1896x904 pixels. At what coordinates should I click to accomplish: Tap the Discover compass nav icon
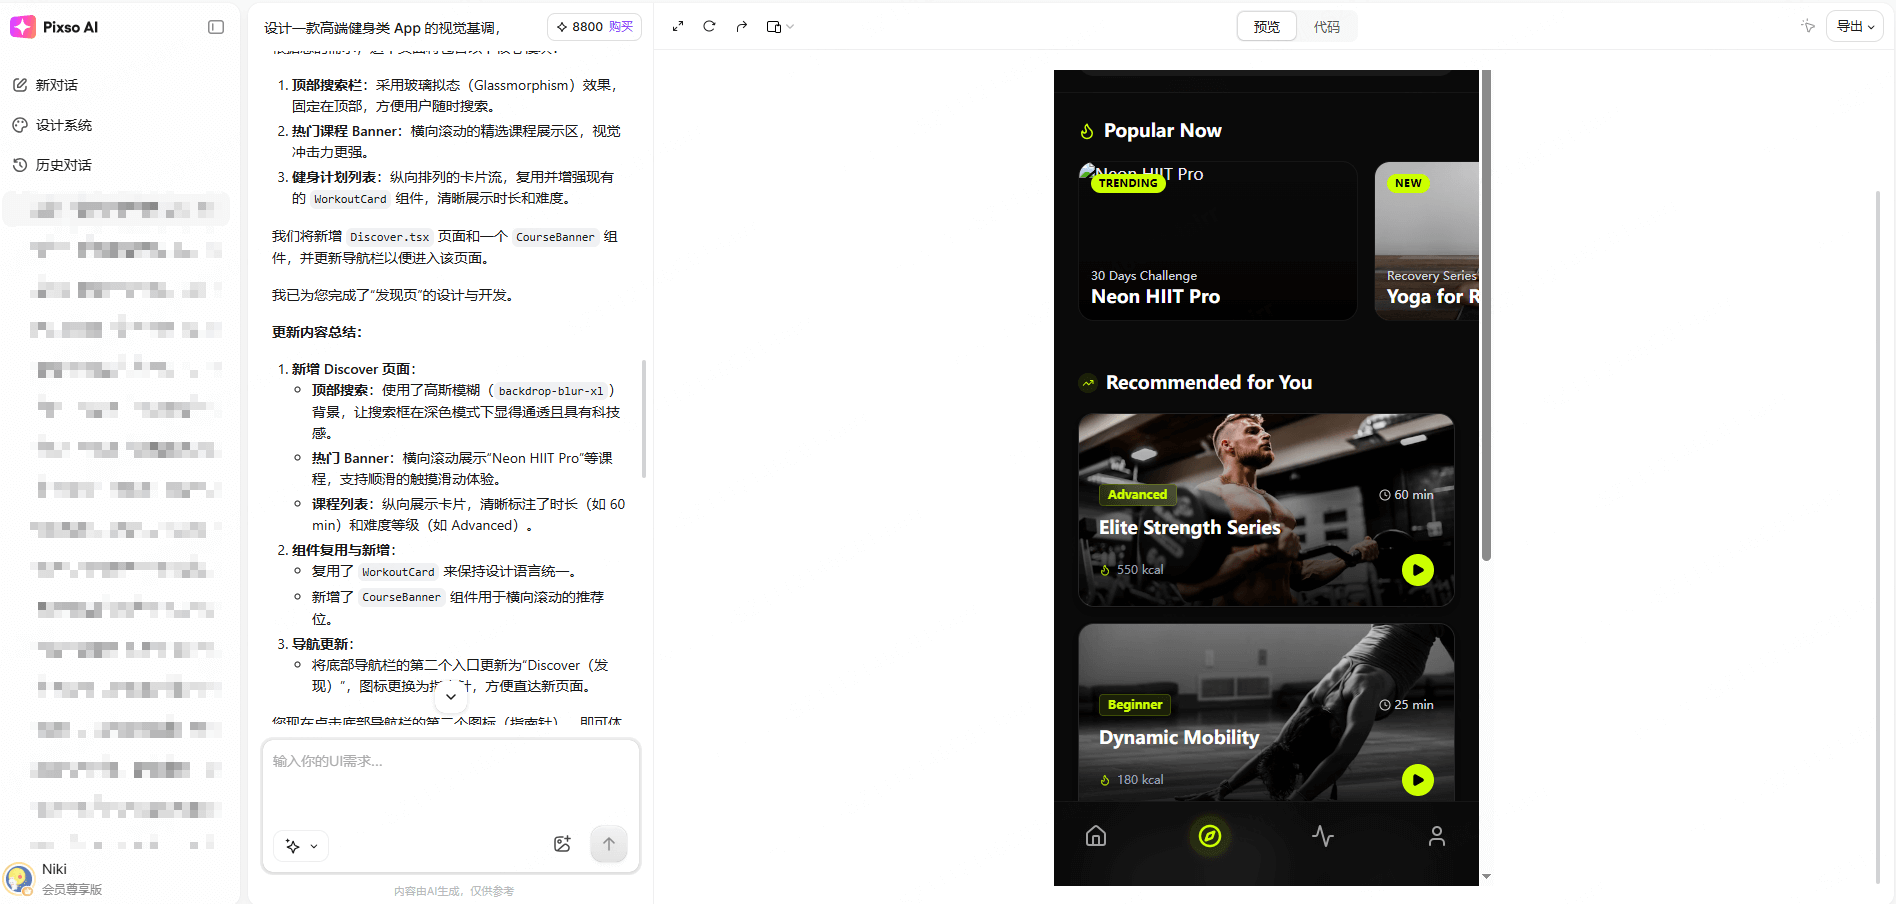point(1209,836)
